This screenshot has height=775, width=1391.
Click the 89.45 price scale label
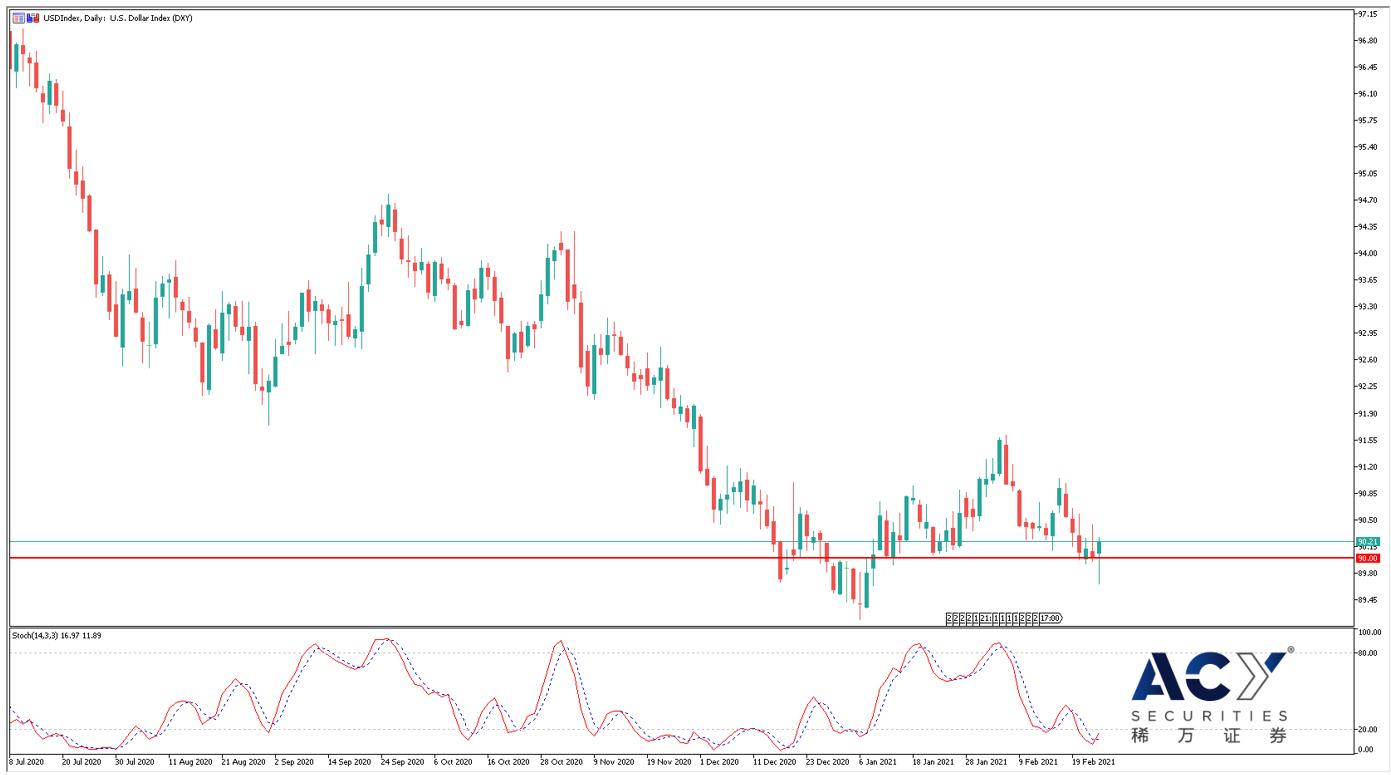tap(1370, 600)
